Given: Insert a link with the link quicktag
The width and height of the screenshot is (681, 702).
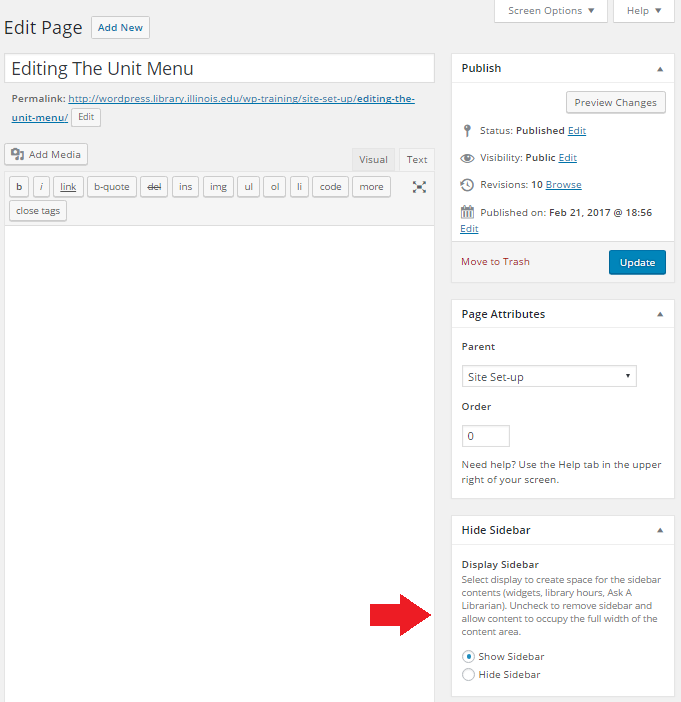Looking at the screenshot, I should (x=68, y=187).
